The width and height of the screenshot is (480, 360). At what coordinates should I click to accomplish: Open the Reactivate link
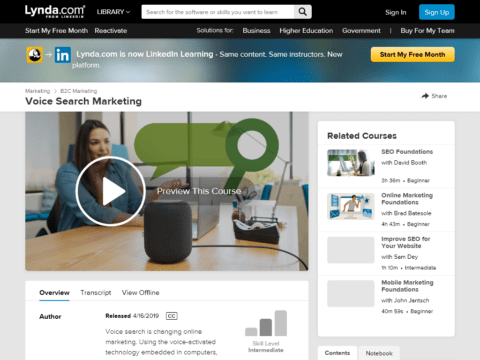tap(111, 31)
